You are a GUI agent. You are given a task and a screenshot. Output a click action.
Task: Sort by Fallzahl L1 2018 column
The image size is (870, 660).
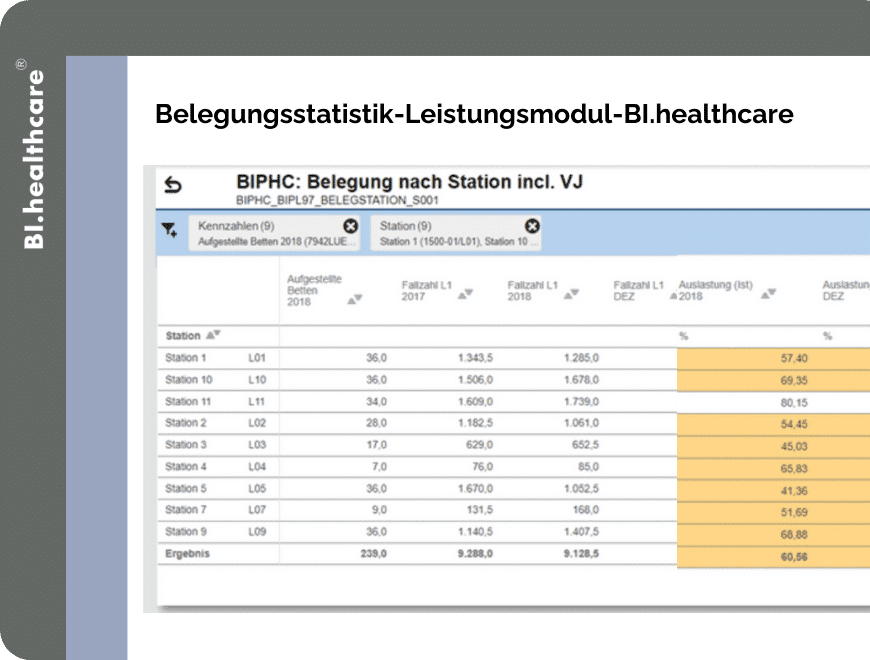(x=571, y=294)
